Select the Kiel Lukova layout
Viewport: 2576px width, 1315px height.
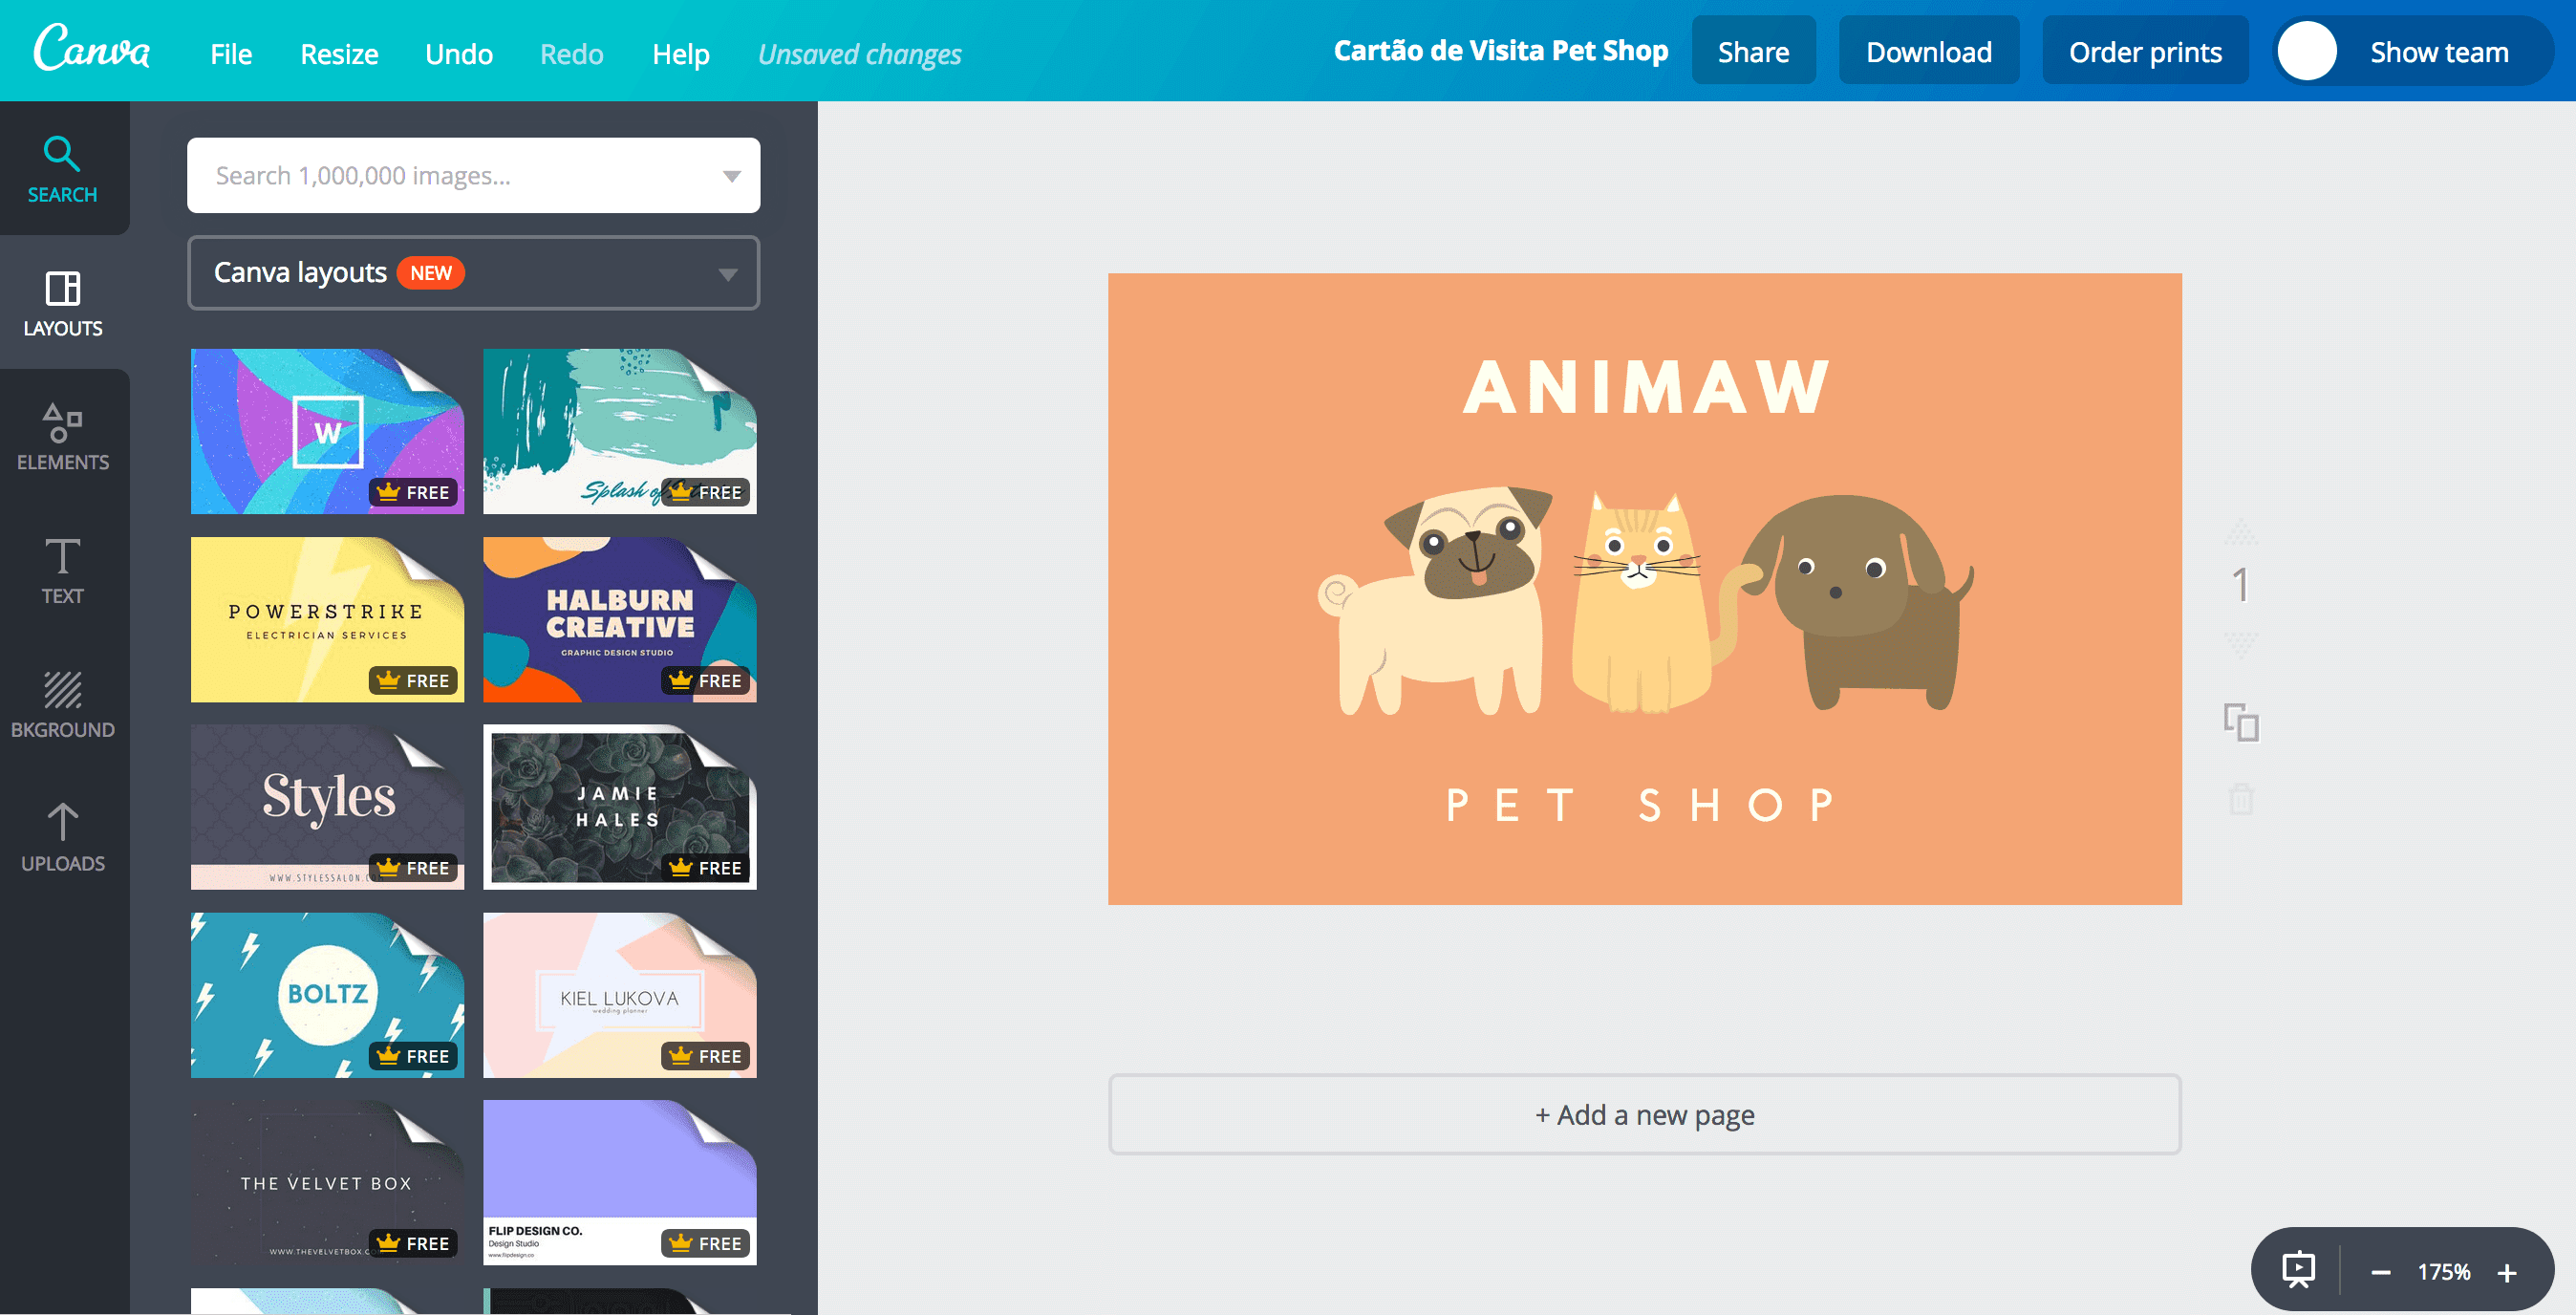point(619,995)
